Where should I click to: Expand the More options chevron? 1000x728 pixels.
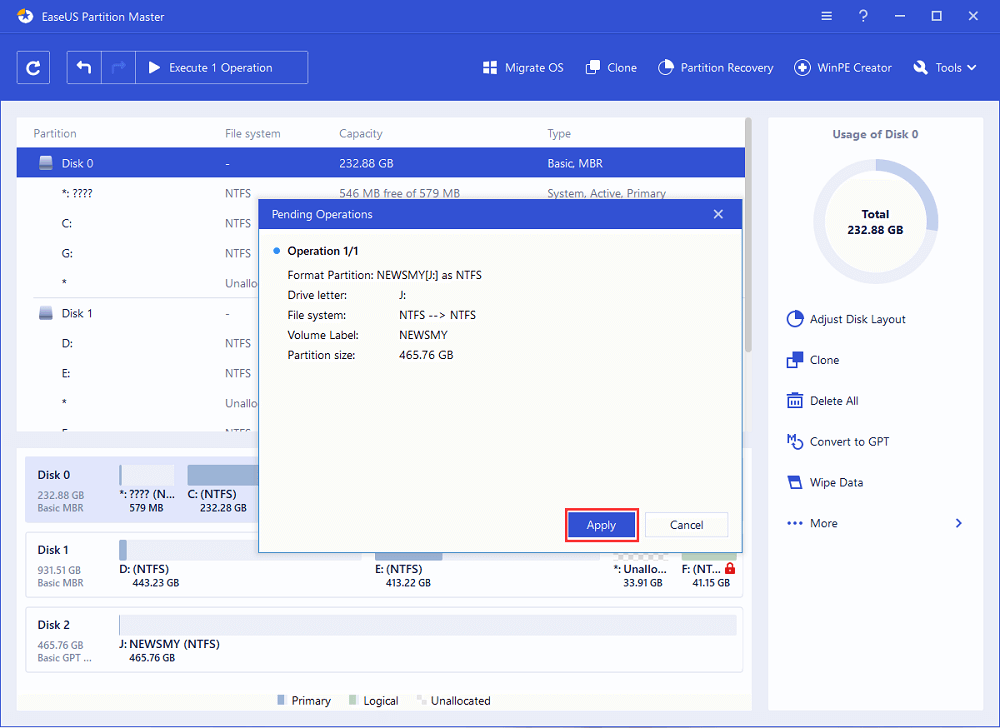click(x=959, y=523)
